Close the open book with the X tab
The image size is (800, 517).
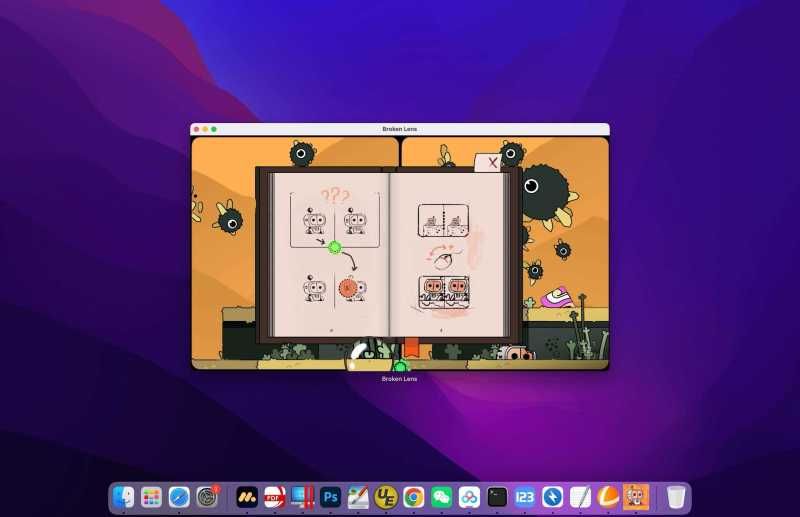(x=489, y=163)
